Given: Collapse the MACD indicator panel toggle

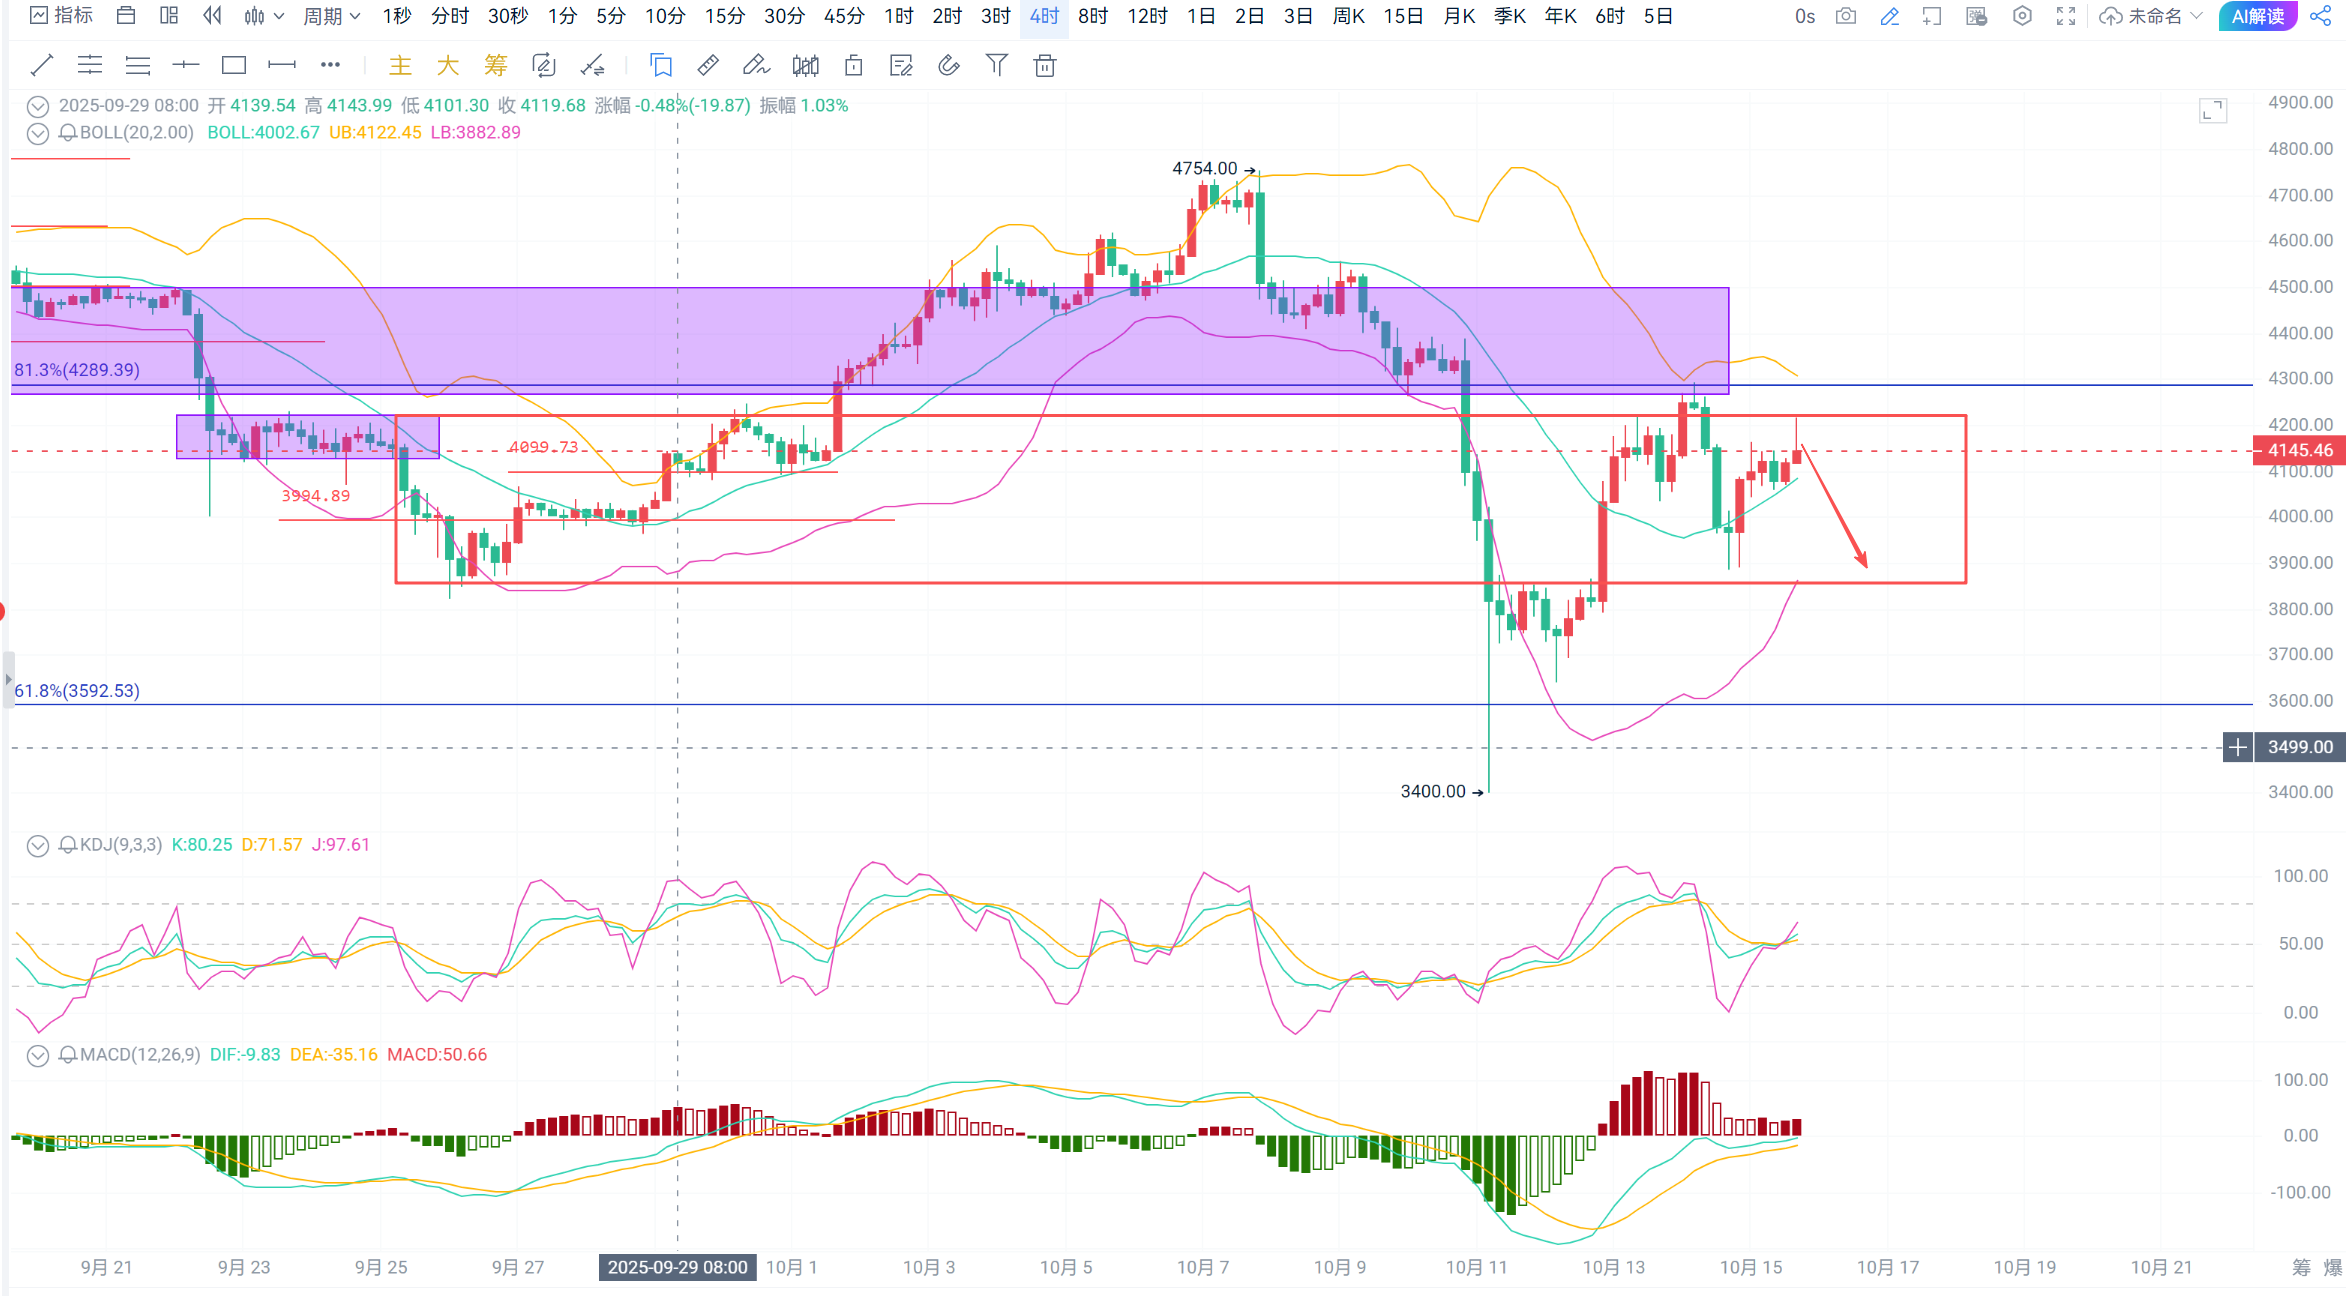Looking at the screenshot, I should point(37,1056).
